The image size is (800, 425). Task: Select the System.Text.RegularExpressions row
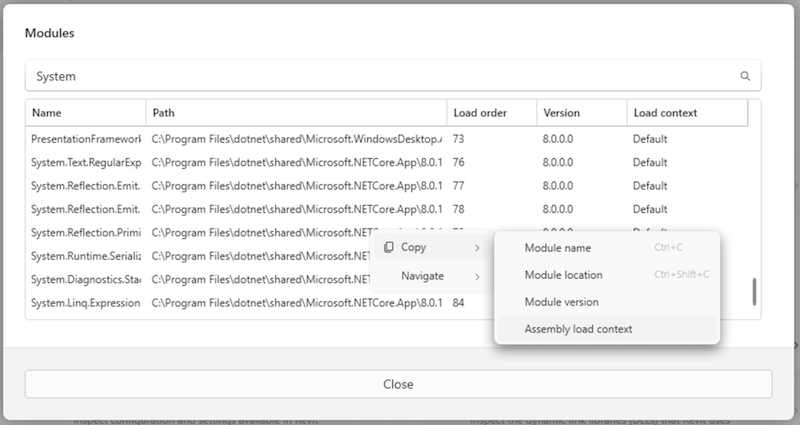coord(86,162)
